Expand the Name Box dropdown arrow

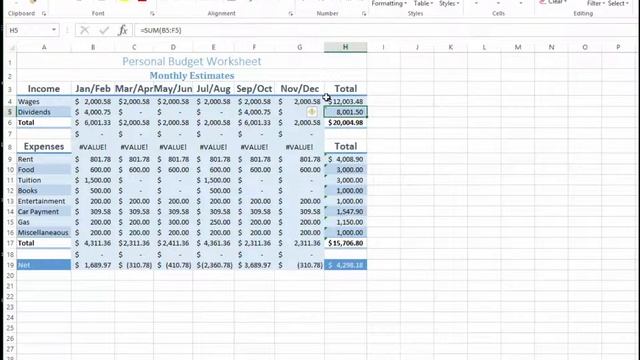click(x=53, y=30)
